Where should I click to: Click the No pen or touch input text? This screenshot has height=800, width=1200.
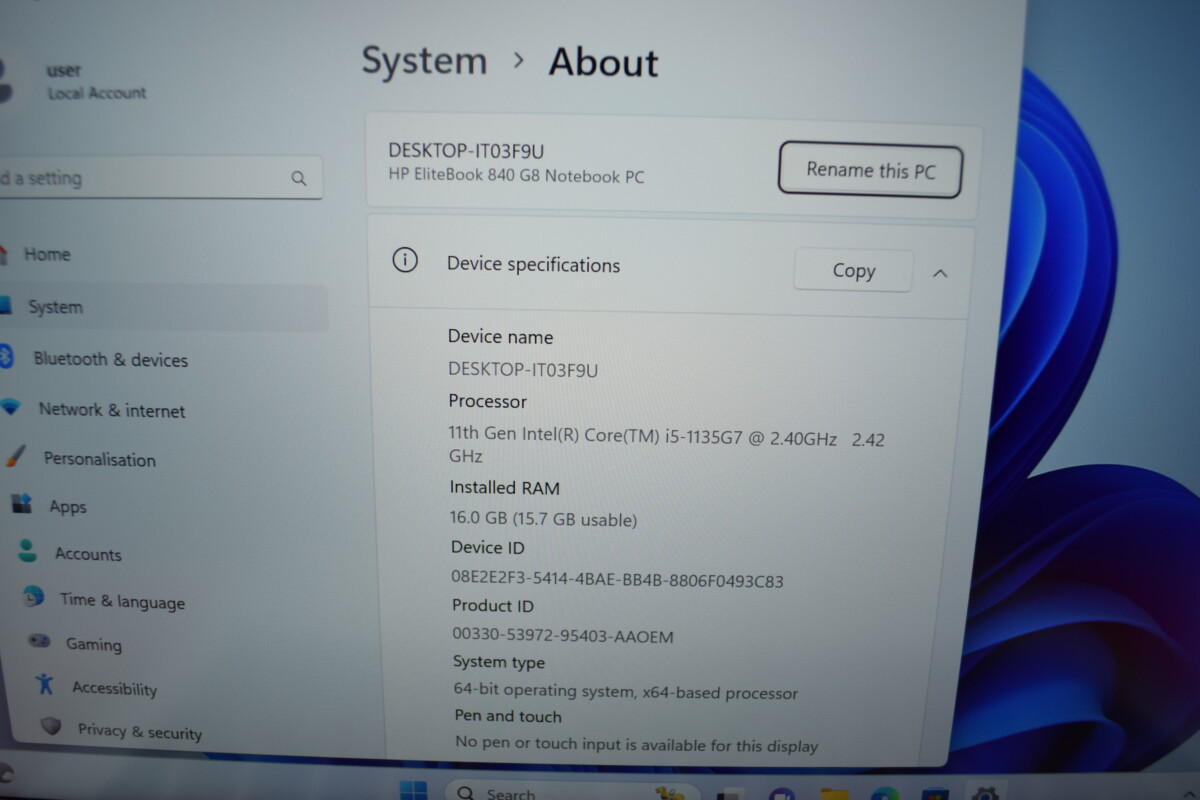pos(636,745)
